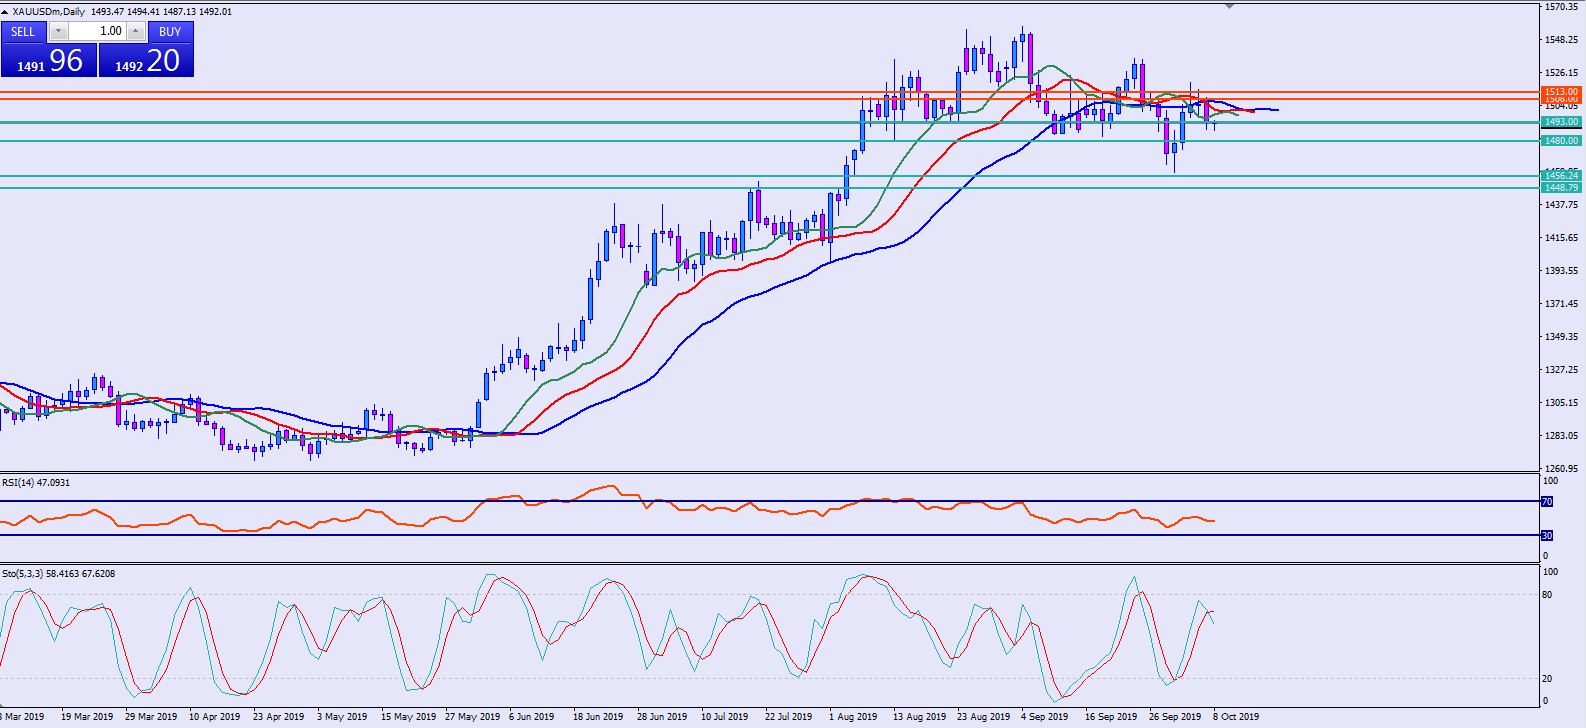Click the RSI 70 level marker
Viewport: 1586px width, 728px height.
pos(1547,501)
